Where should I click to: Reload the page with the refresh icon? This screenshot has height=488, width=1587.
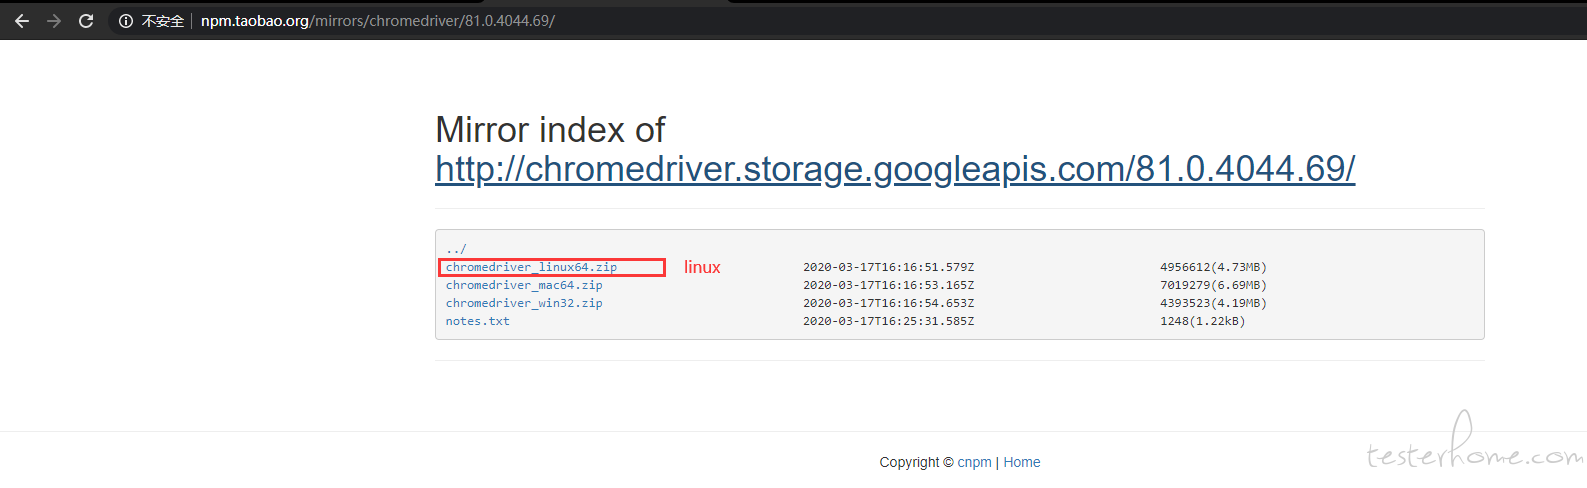[x=86, y=21]
